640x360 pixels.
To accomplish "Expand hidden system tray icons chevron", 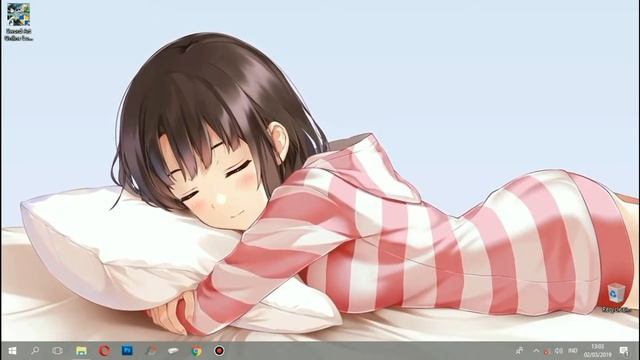I will pyautogui.click(x=536, y=351).
